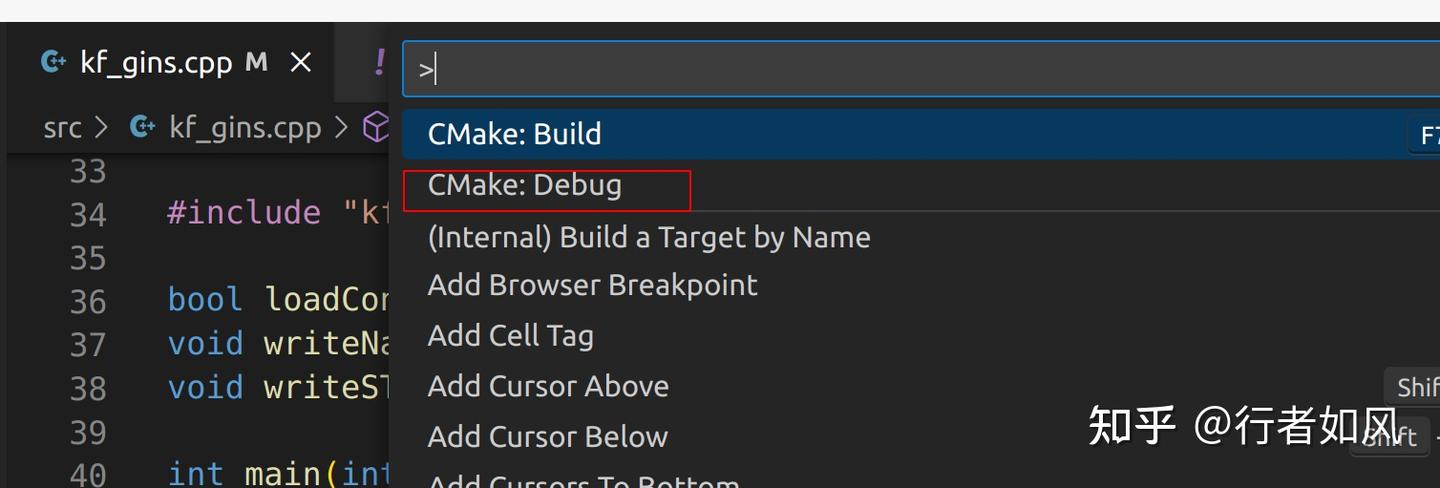Click line number 36 in the gutter
This screenshot has width=1440, height=488.
pos(88,301)
